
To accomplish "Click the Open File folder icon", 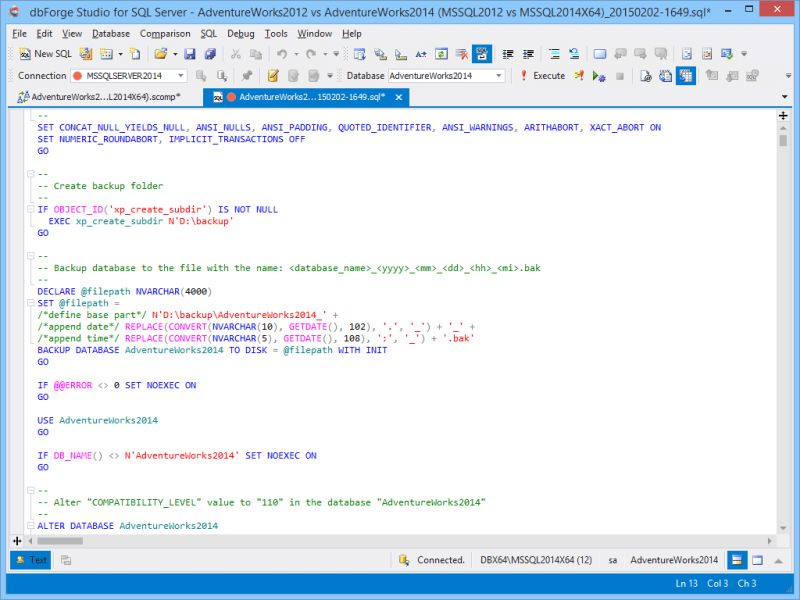I will pos(161,54).
